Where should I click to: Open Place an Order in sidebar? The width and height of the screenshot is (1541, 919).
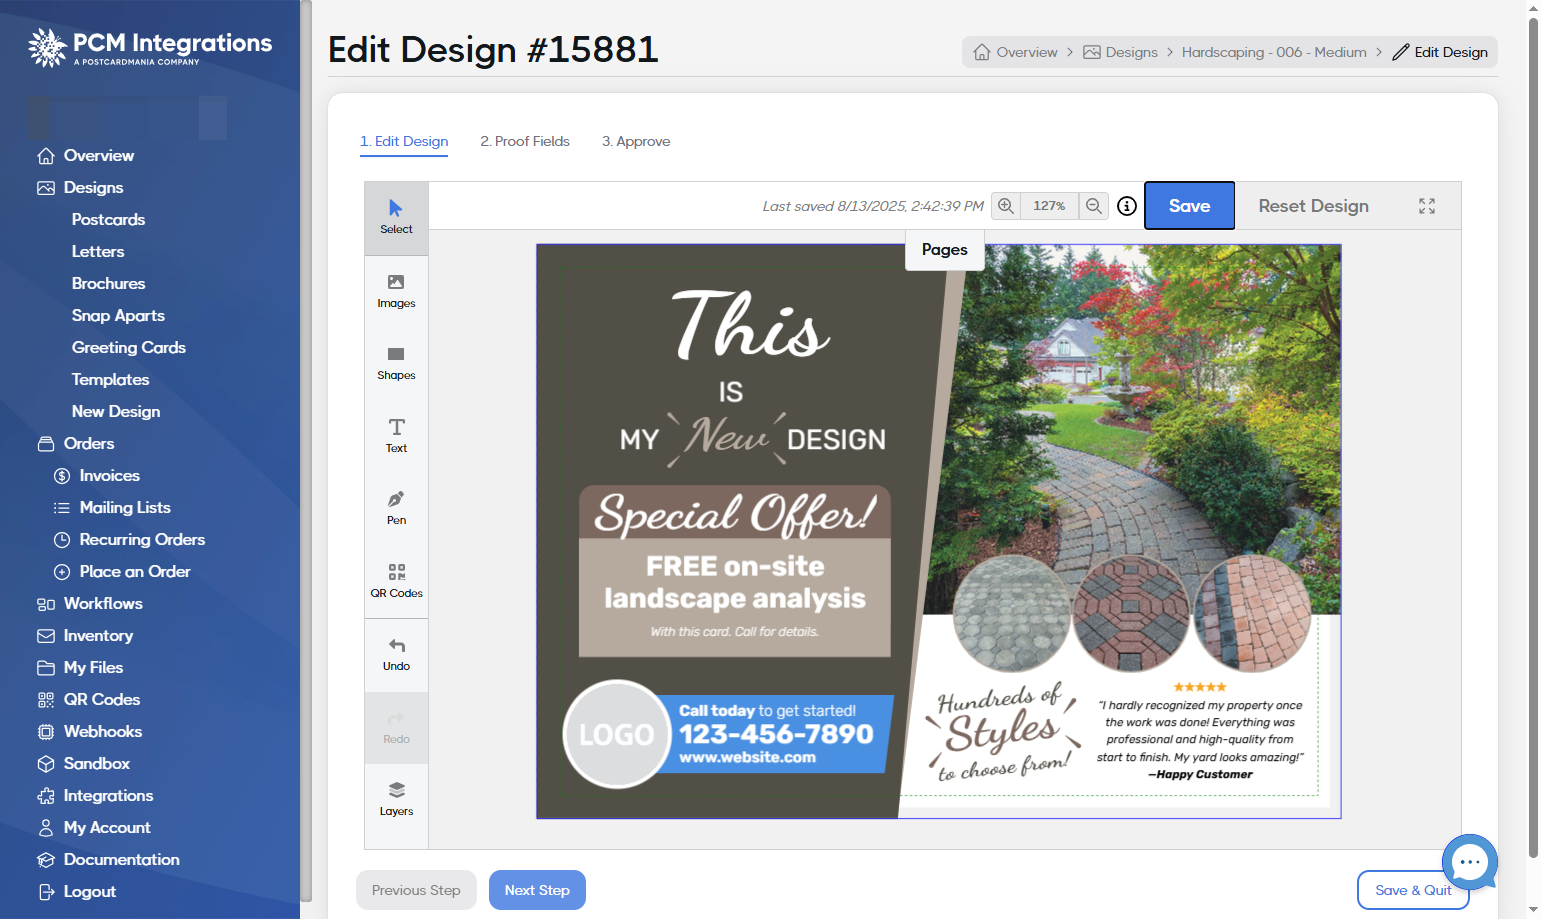(x=122, y=571)
